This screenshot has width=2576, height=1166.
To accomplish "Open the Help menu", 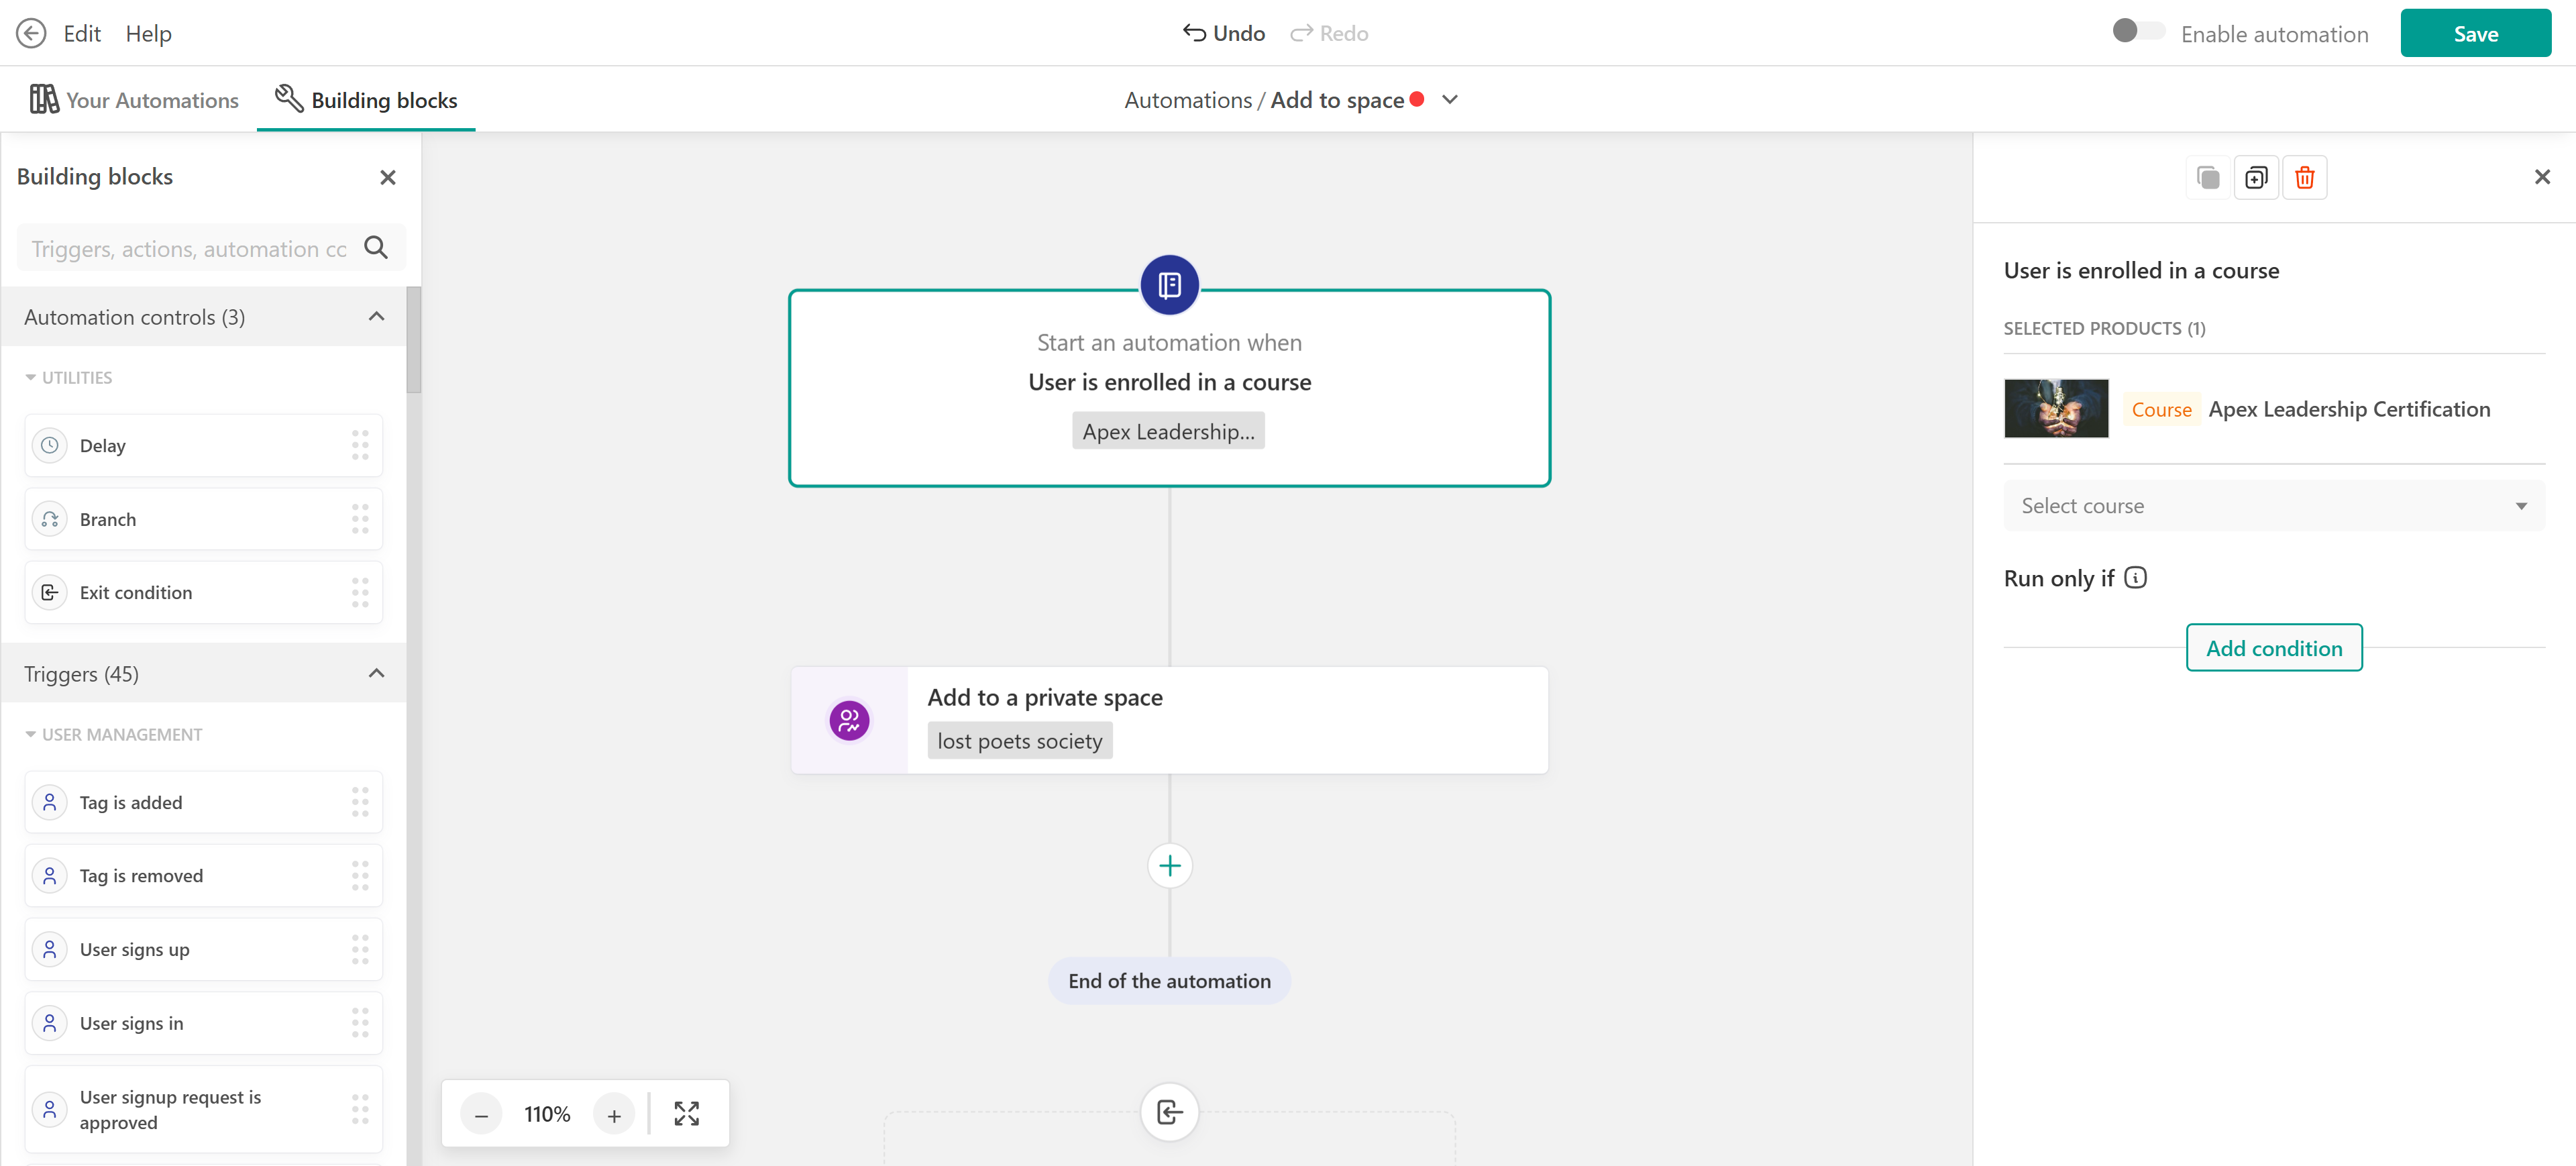I will pos(148,34).
